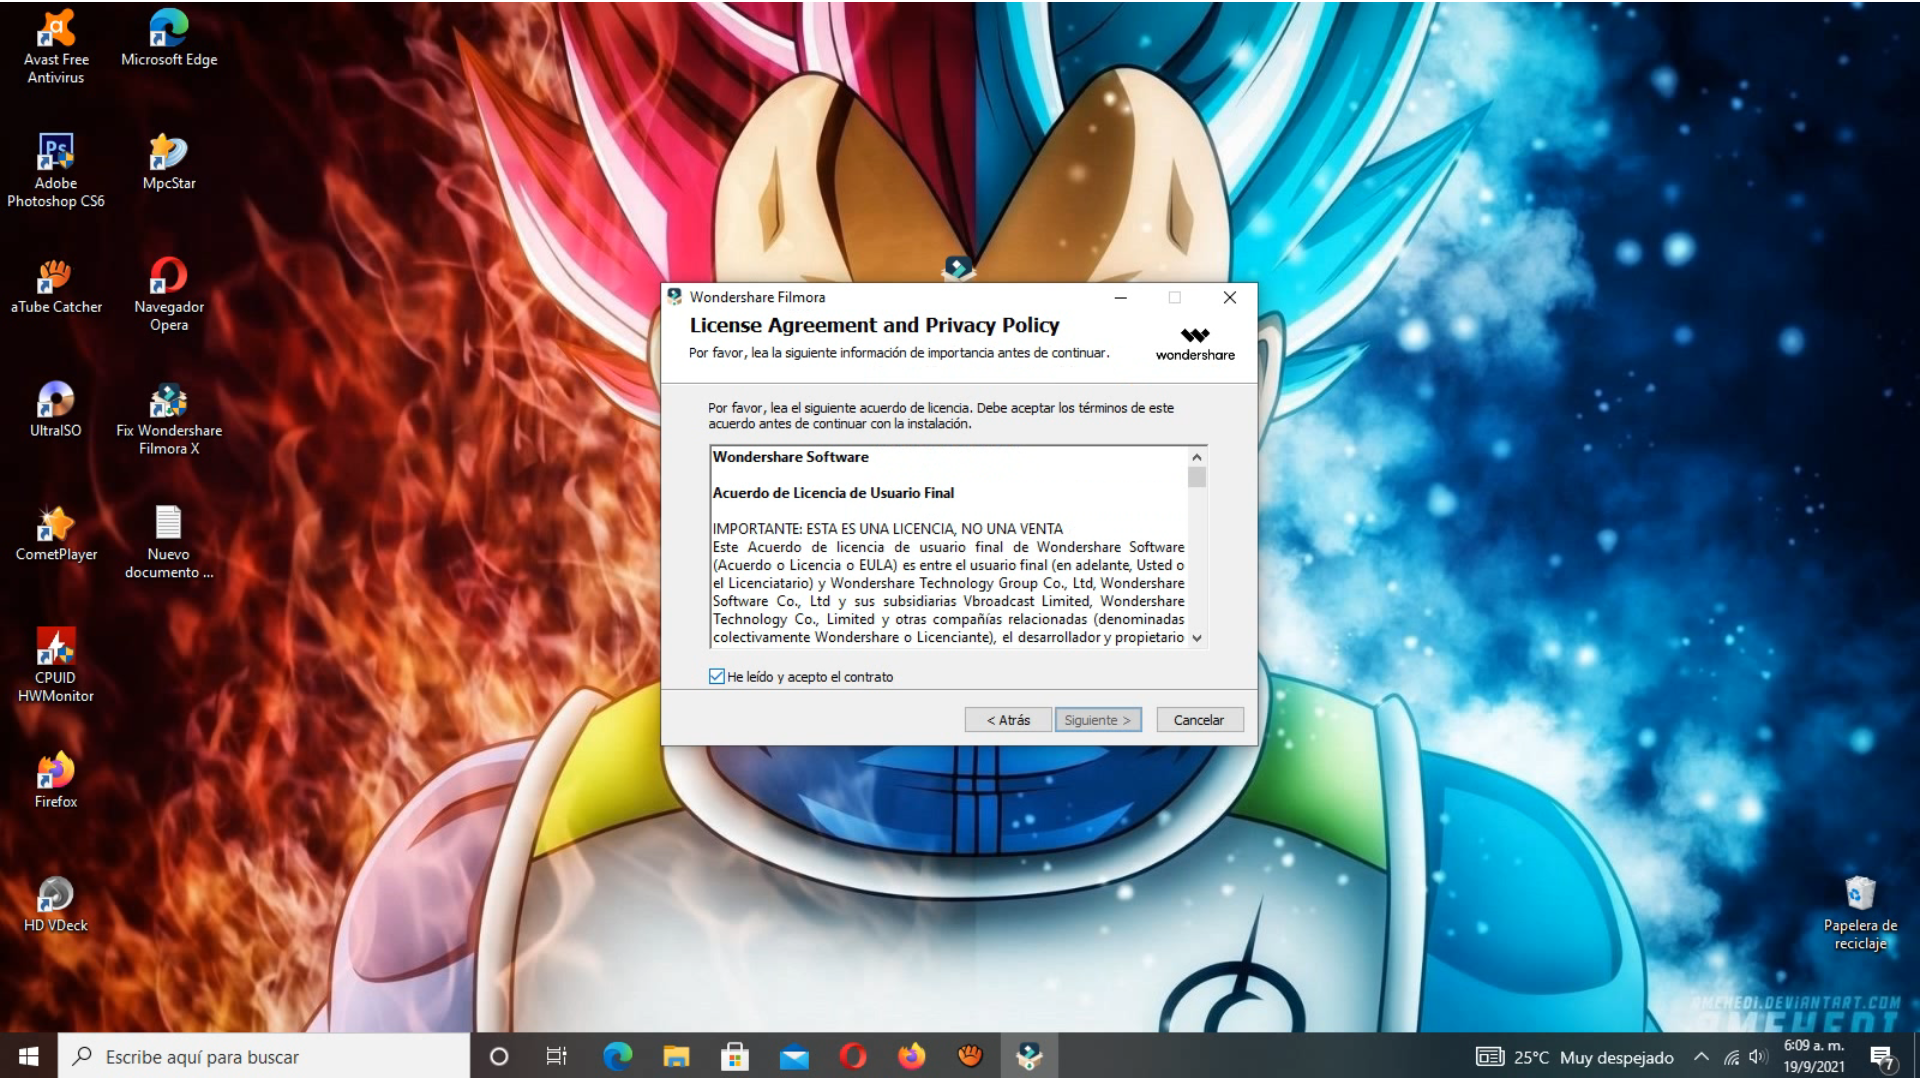Select the CometPlayer desktop icon
The height and width of the screenshot is (1080, 1920).
(56, 526)
